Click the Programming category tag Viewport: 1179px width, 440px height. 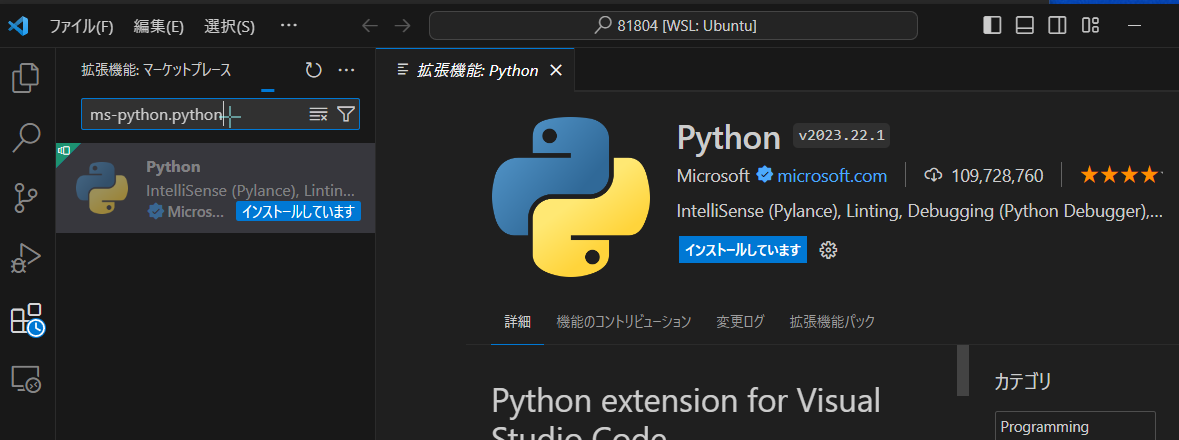1074,426
